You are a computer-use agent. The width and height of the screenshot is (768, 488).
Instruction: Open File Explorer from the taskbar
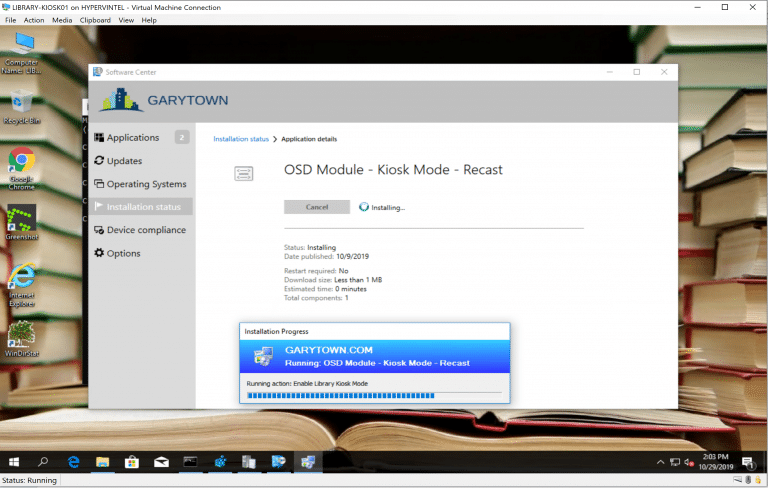tap(103, 462)
